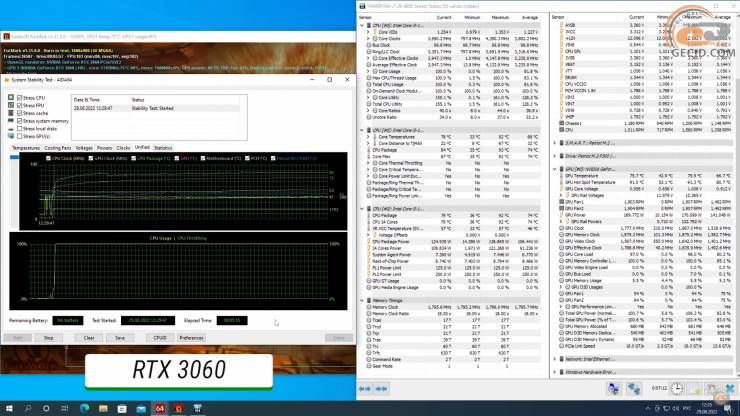Toggle Stress cache checkbox
The height and width of the screenshot is (416, 740).
click(20, 113)
